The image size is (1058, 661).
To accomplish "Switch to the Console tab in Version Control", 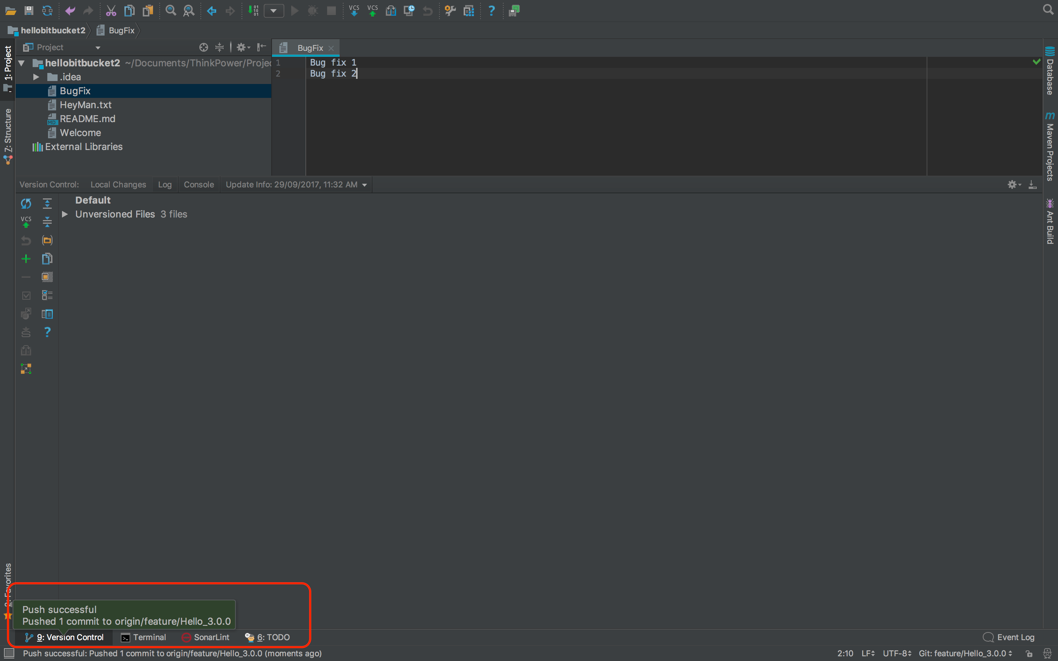I will pos(199,185).
